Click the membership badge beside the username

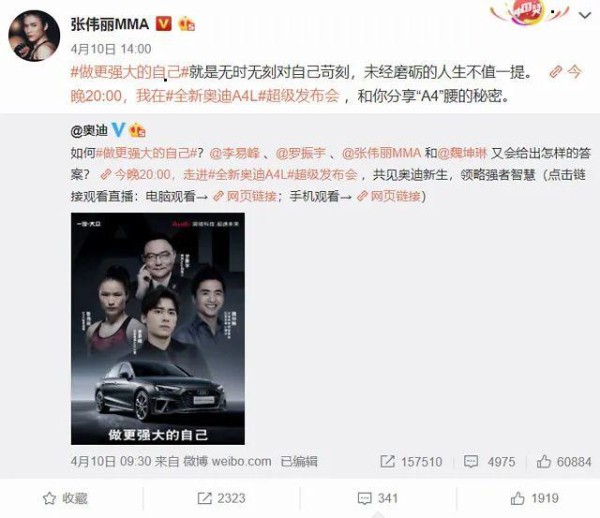[x=187, y=24]
